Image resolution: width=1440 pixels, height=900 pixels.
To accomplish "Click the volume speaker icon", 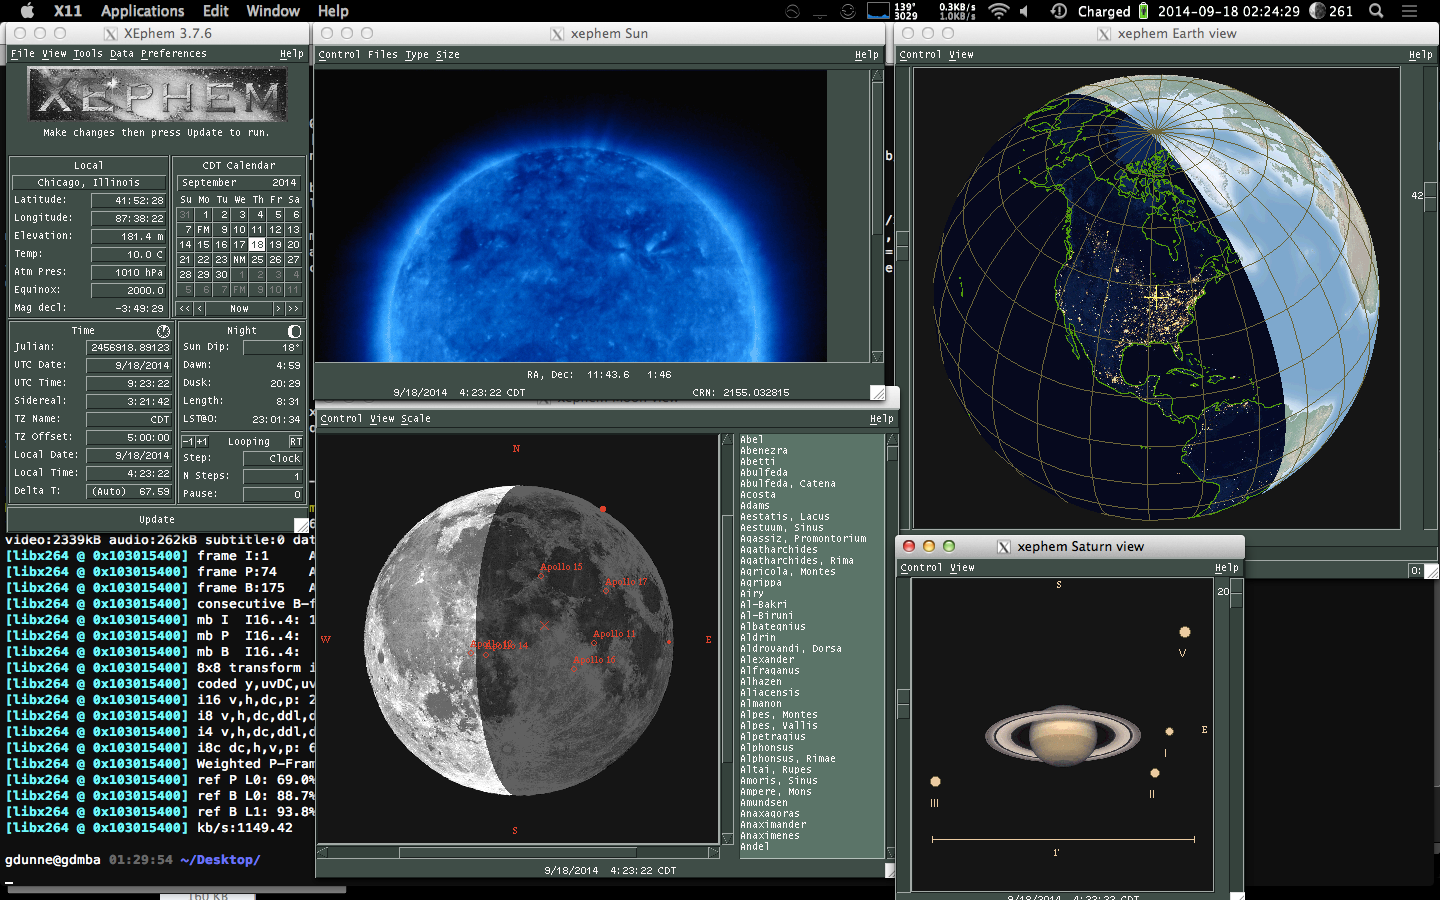I will click(x=1024, y=11).
